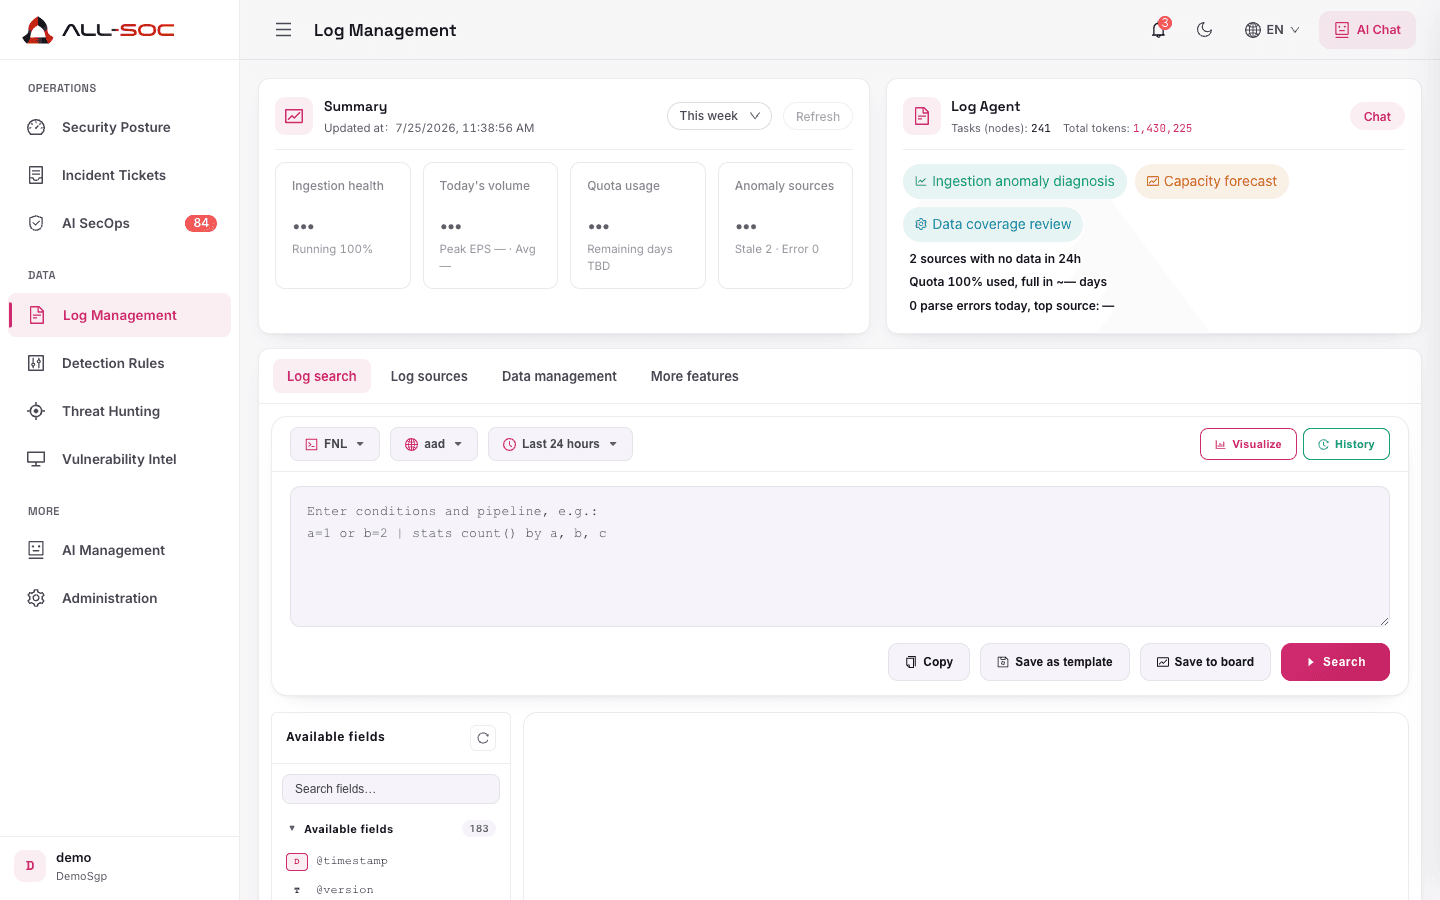Click the Visualize button
This screenshot has height=900, width=1440.
[1248, 444]
